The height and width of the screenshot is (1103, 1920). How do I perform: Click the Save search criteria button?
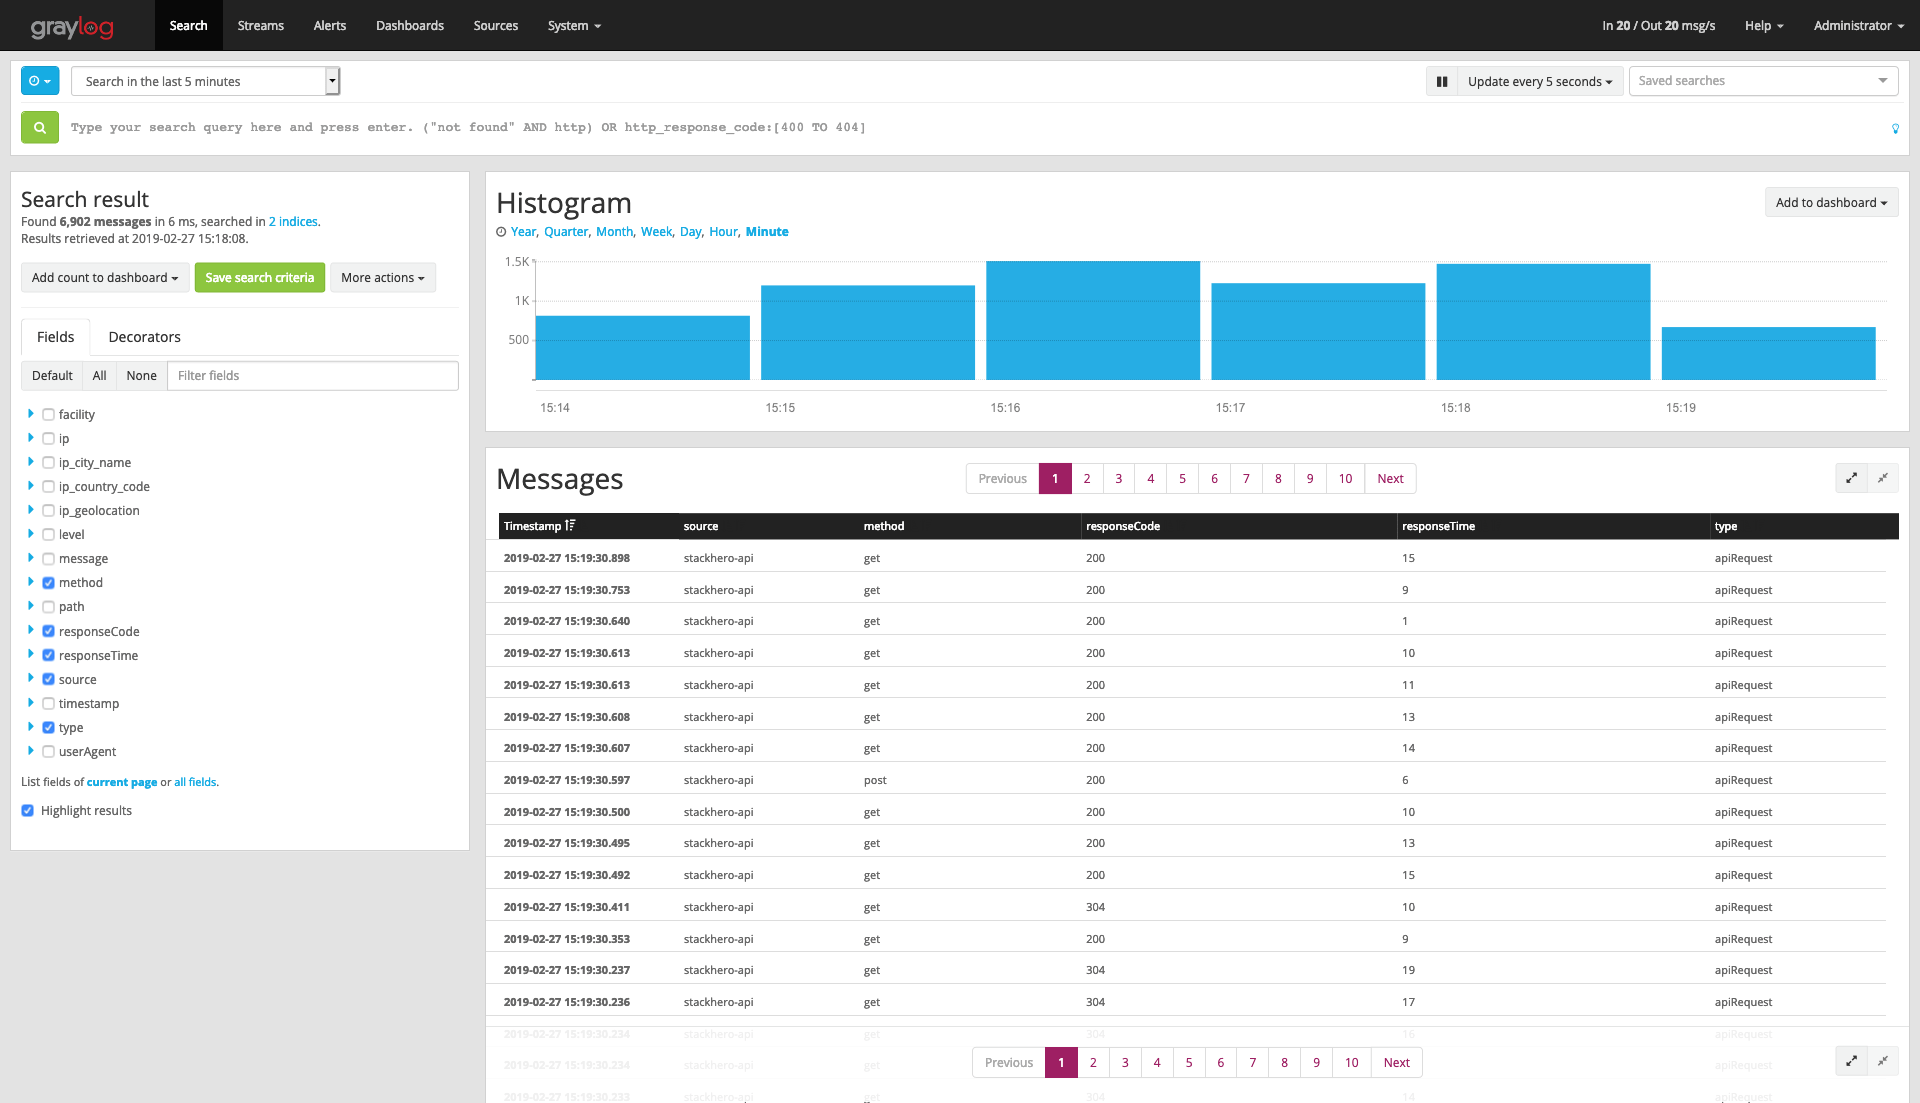259,277
